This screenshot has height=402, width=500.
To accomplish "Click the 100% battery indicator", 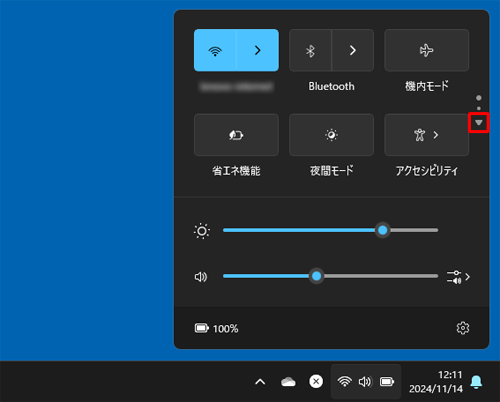I will click(x=216, y=328).
